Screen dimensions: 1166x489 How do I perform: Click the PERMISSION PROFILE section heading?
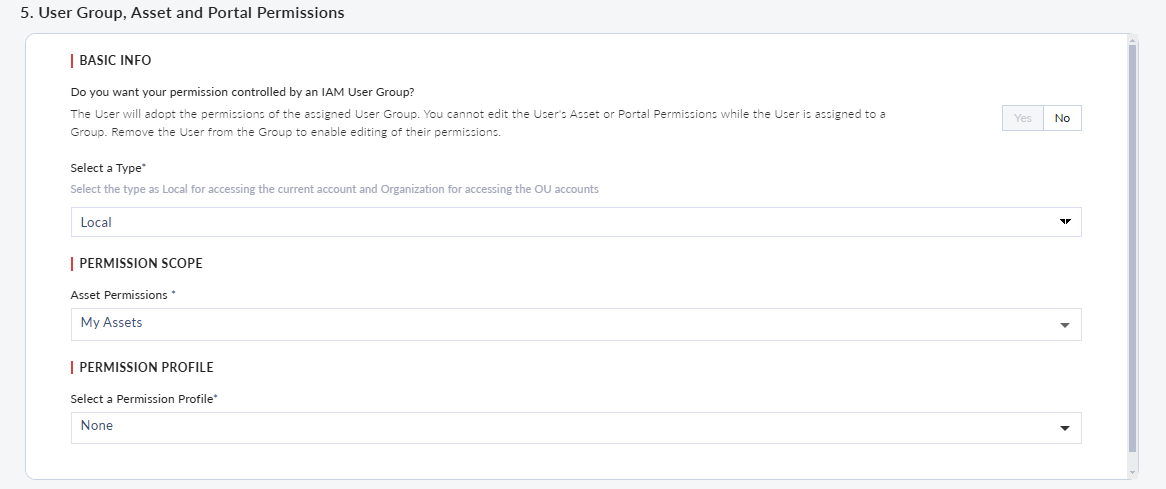pyautogui.click(x=146, y=367)
